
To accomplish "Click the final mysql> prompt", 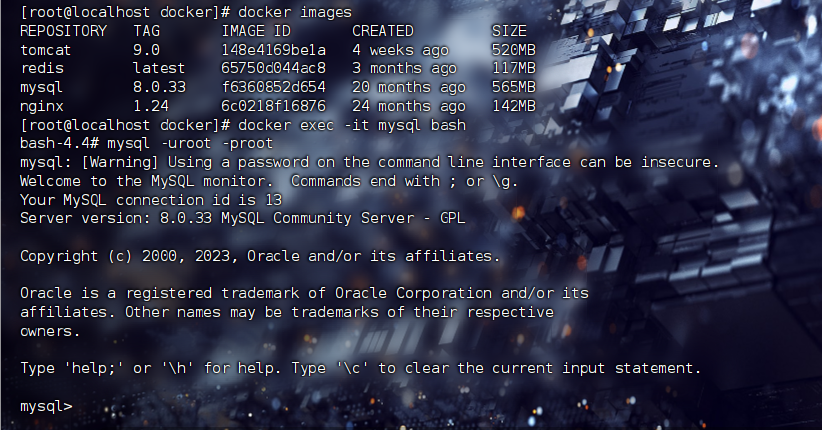I will coord(46,407).
